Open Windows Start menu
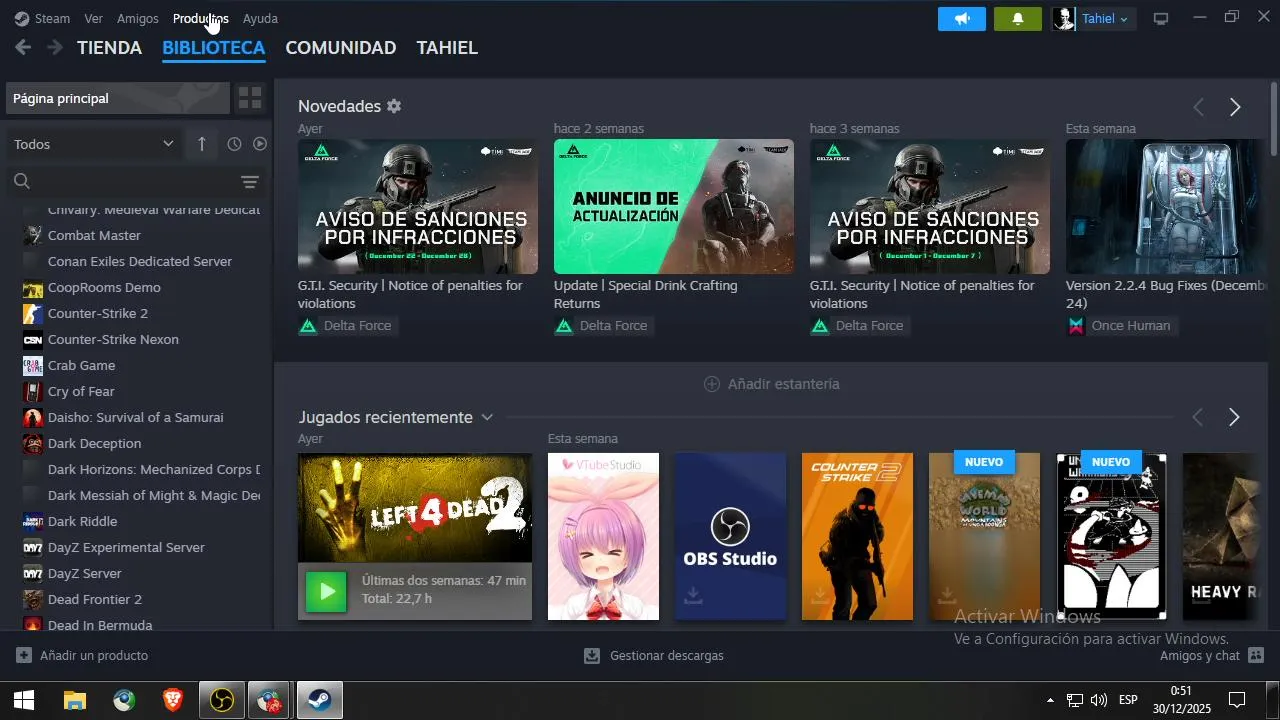 24,700
